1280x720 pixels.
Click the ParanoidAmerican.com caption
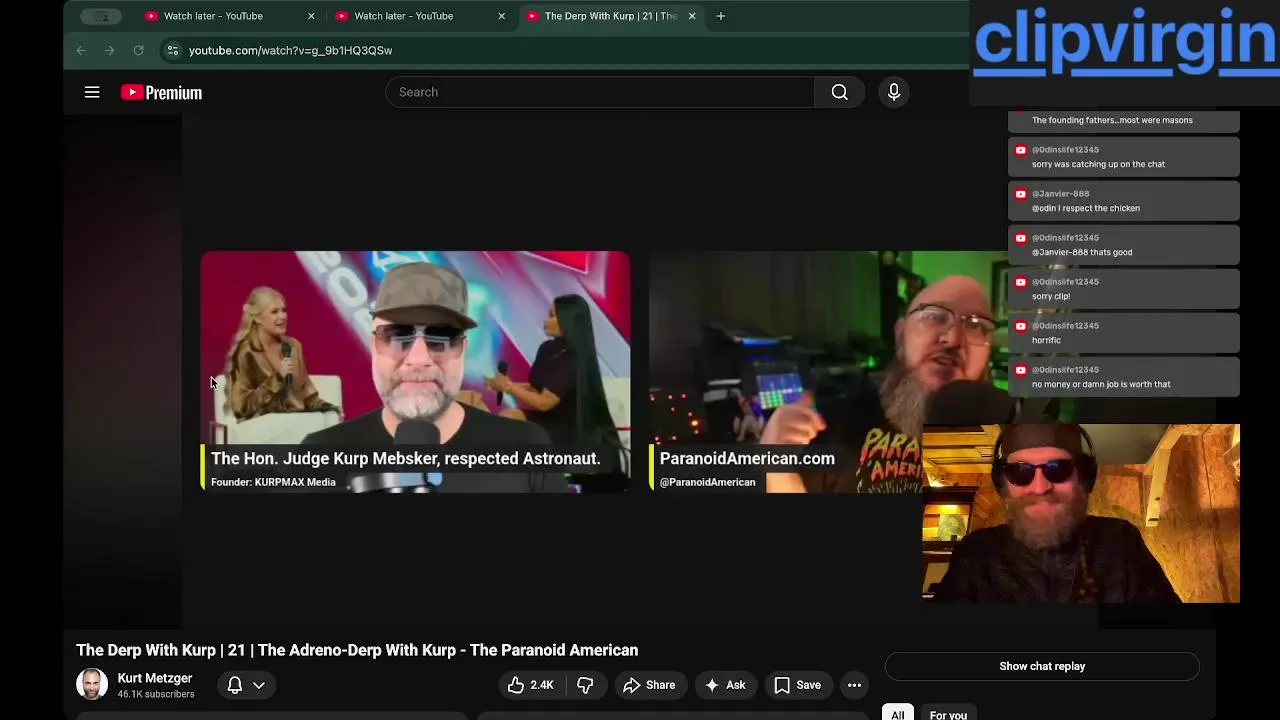747,458
